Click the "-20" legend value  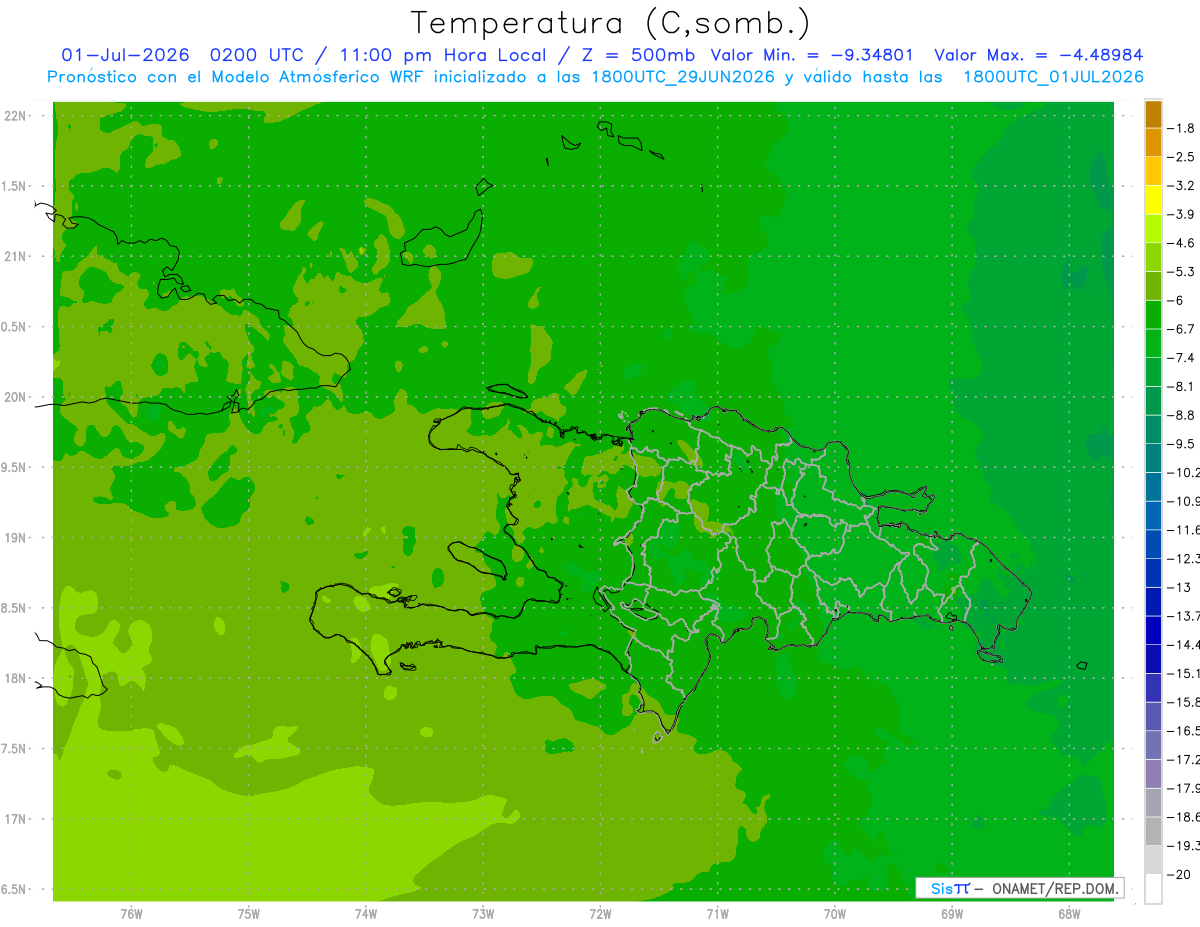[x=1179, y=874]
